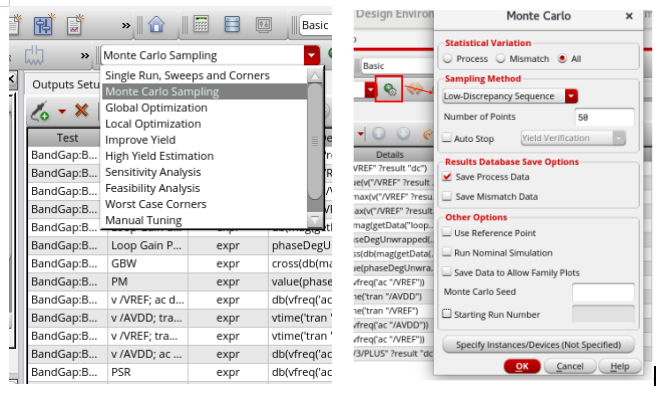
Task: Choose Monte Carlo Sampling in list
Action: click(x=204, y=92)
